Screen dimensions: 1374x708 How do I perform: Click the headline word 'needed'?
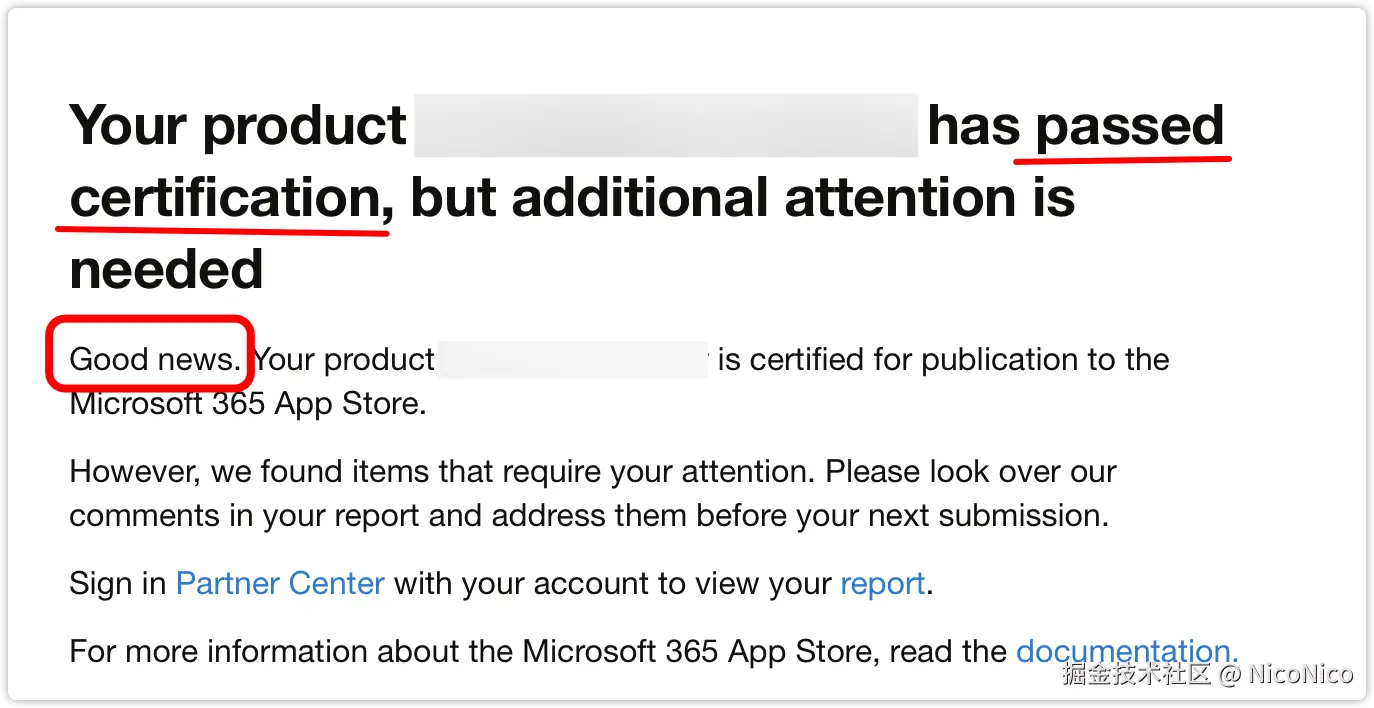[x=166, y=269]
